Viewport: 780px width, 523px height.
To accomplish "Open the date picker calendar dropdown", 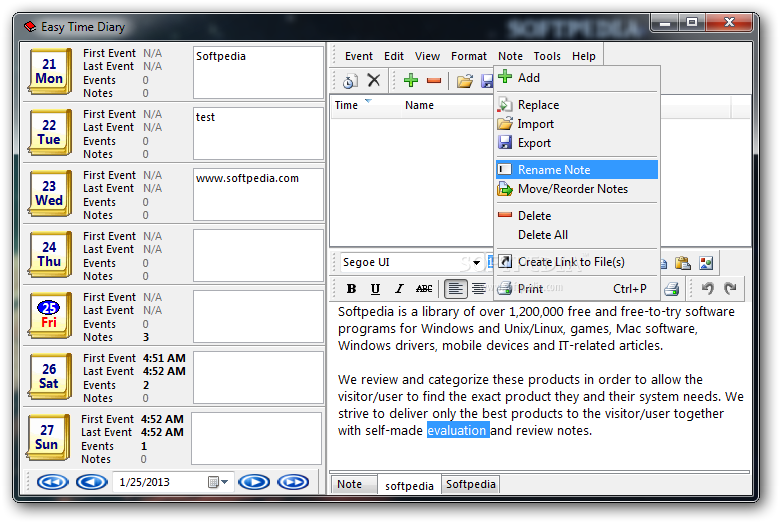I will click(x=218, y=482).
